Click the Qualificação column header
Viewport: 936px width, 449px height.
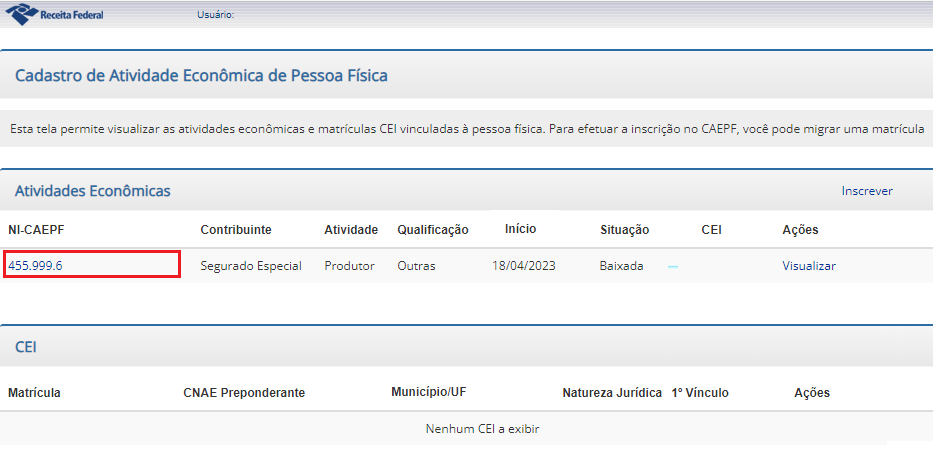433,230
